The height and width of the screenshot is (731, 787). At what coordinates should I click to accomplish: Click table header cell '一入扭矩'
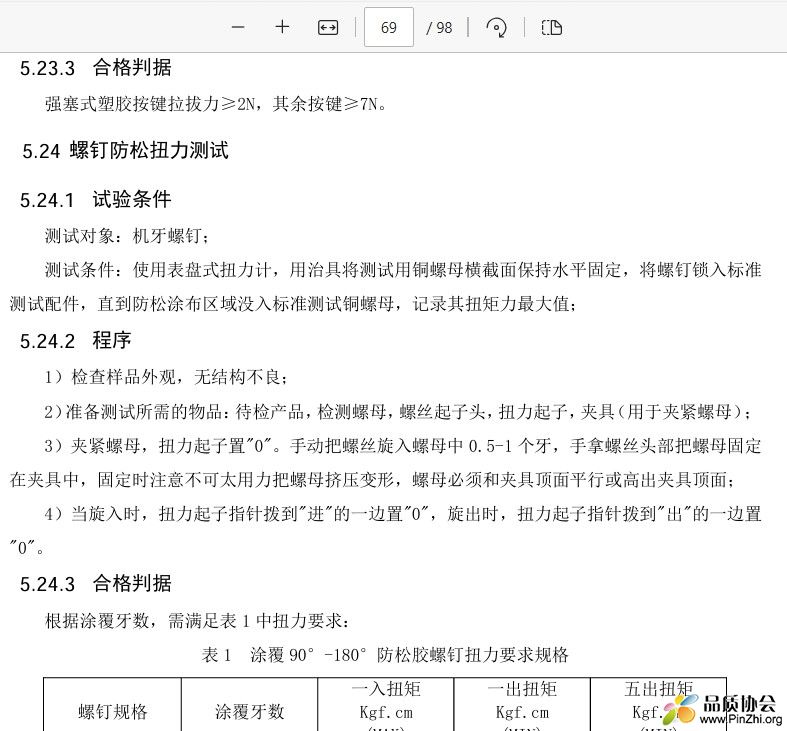[386, 704]
